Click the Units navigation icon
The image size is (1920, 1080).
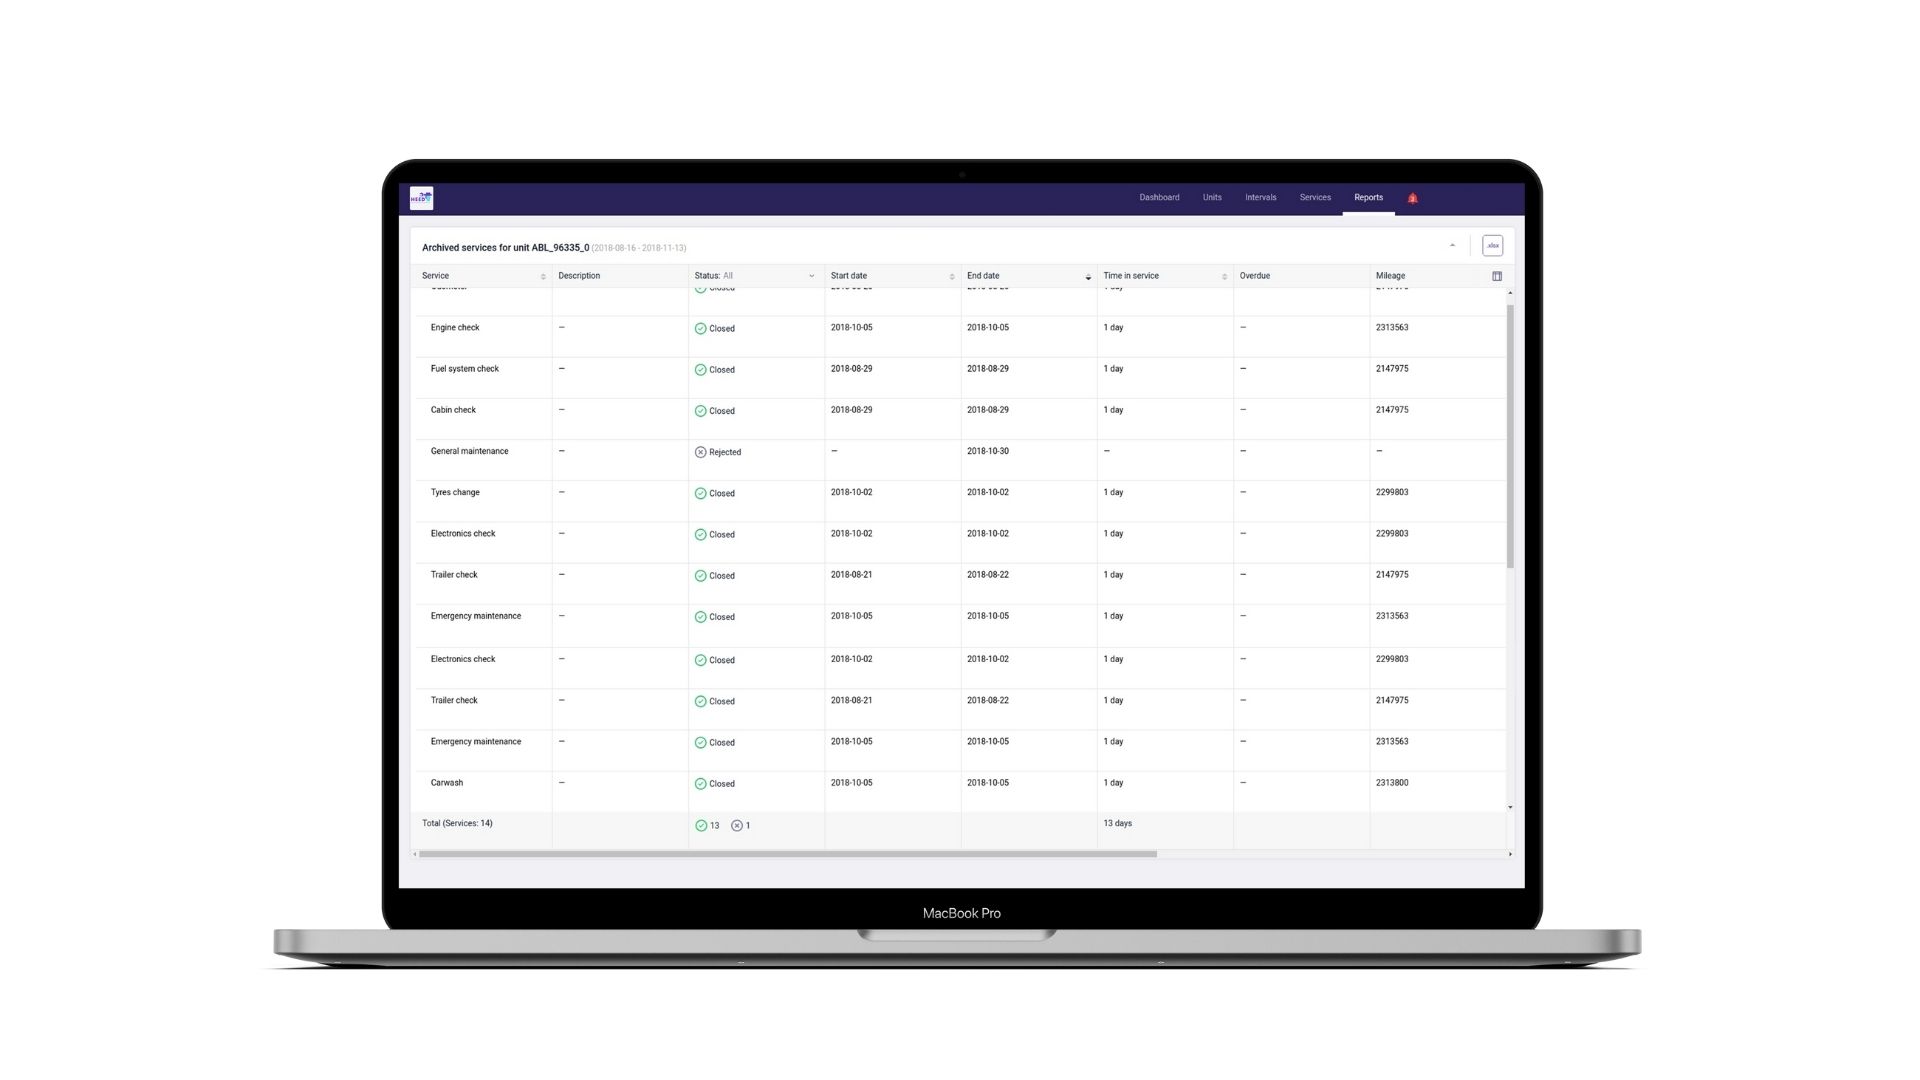[x=1211, y=196]
